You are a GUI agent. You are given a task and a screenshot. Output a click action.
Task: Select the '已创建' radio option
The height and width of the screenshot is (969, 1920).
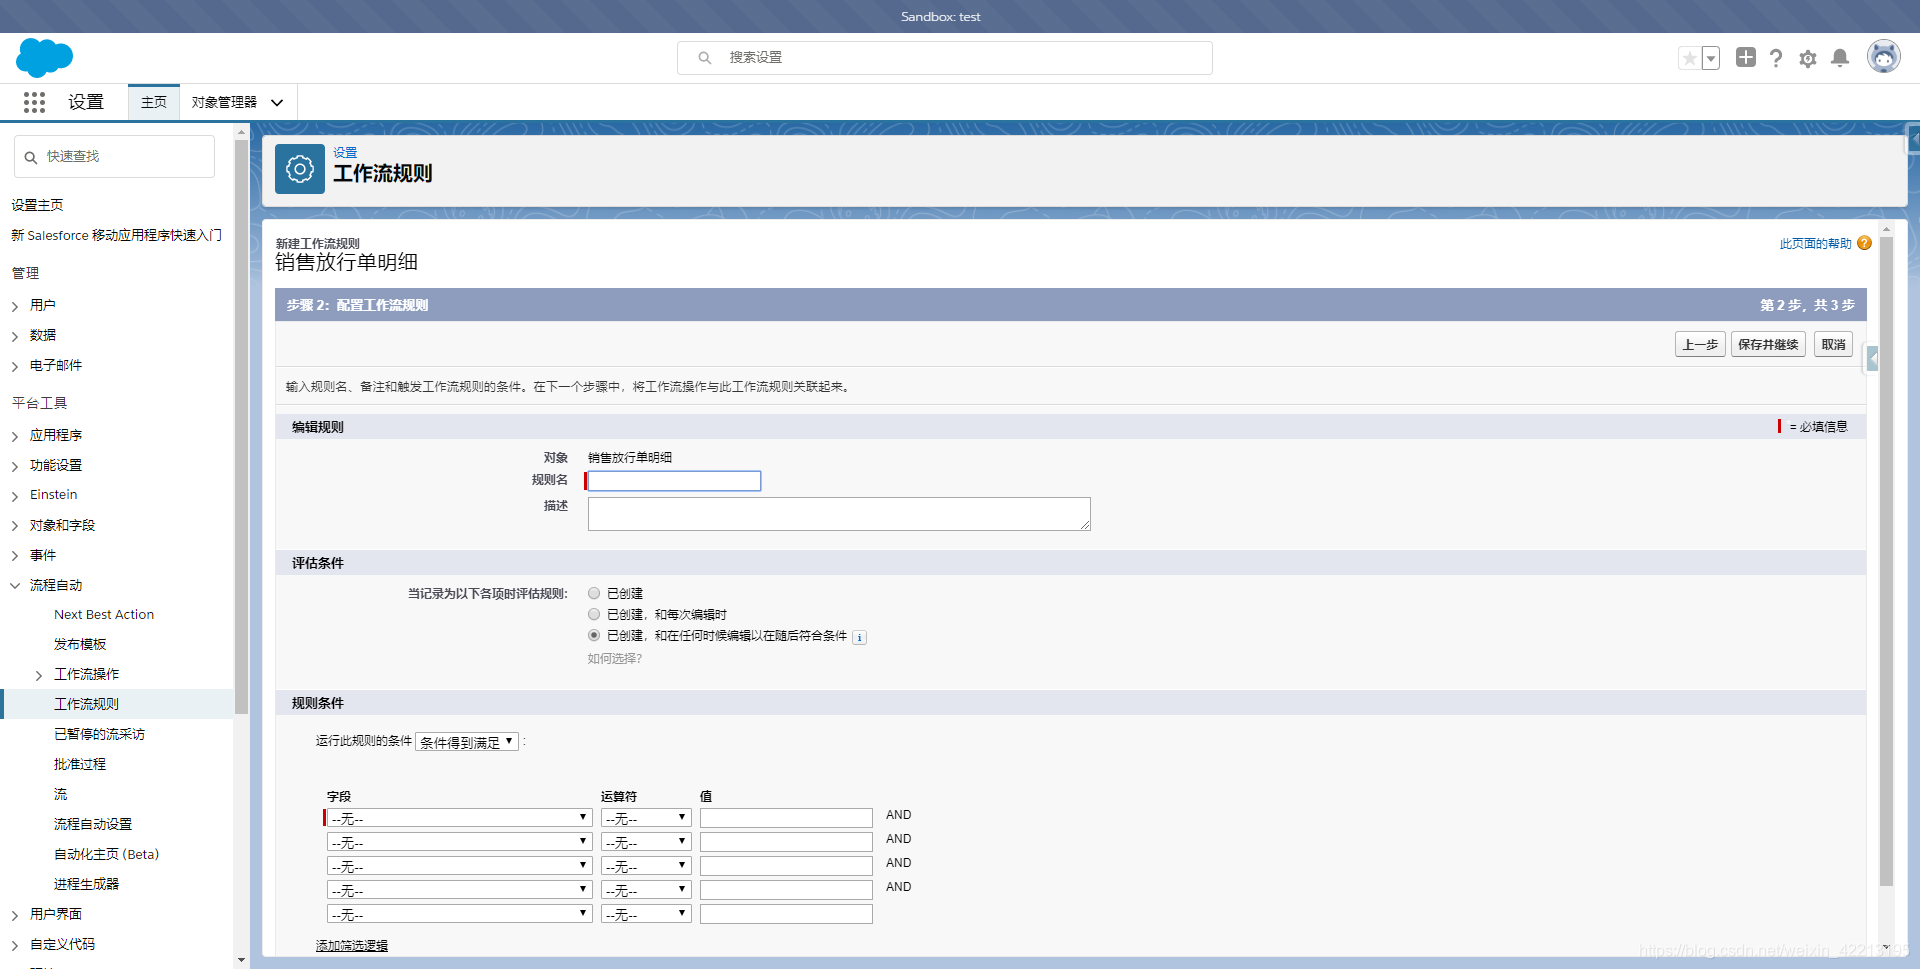point(594,593)
